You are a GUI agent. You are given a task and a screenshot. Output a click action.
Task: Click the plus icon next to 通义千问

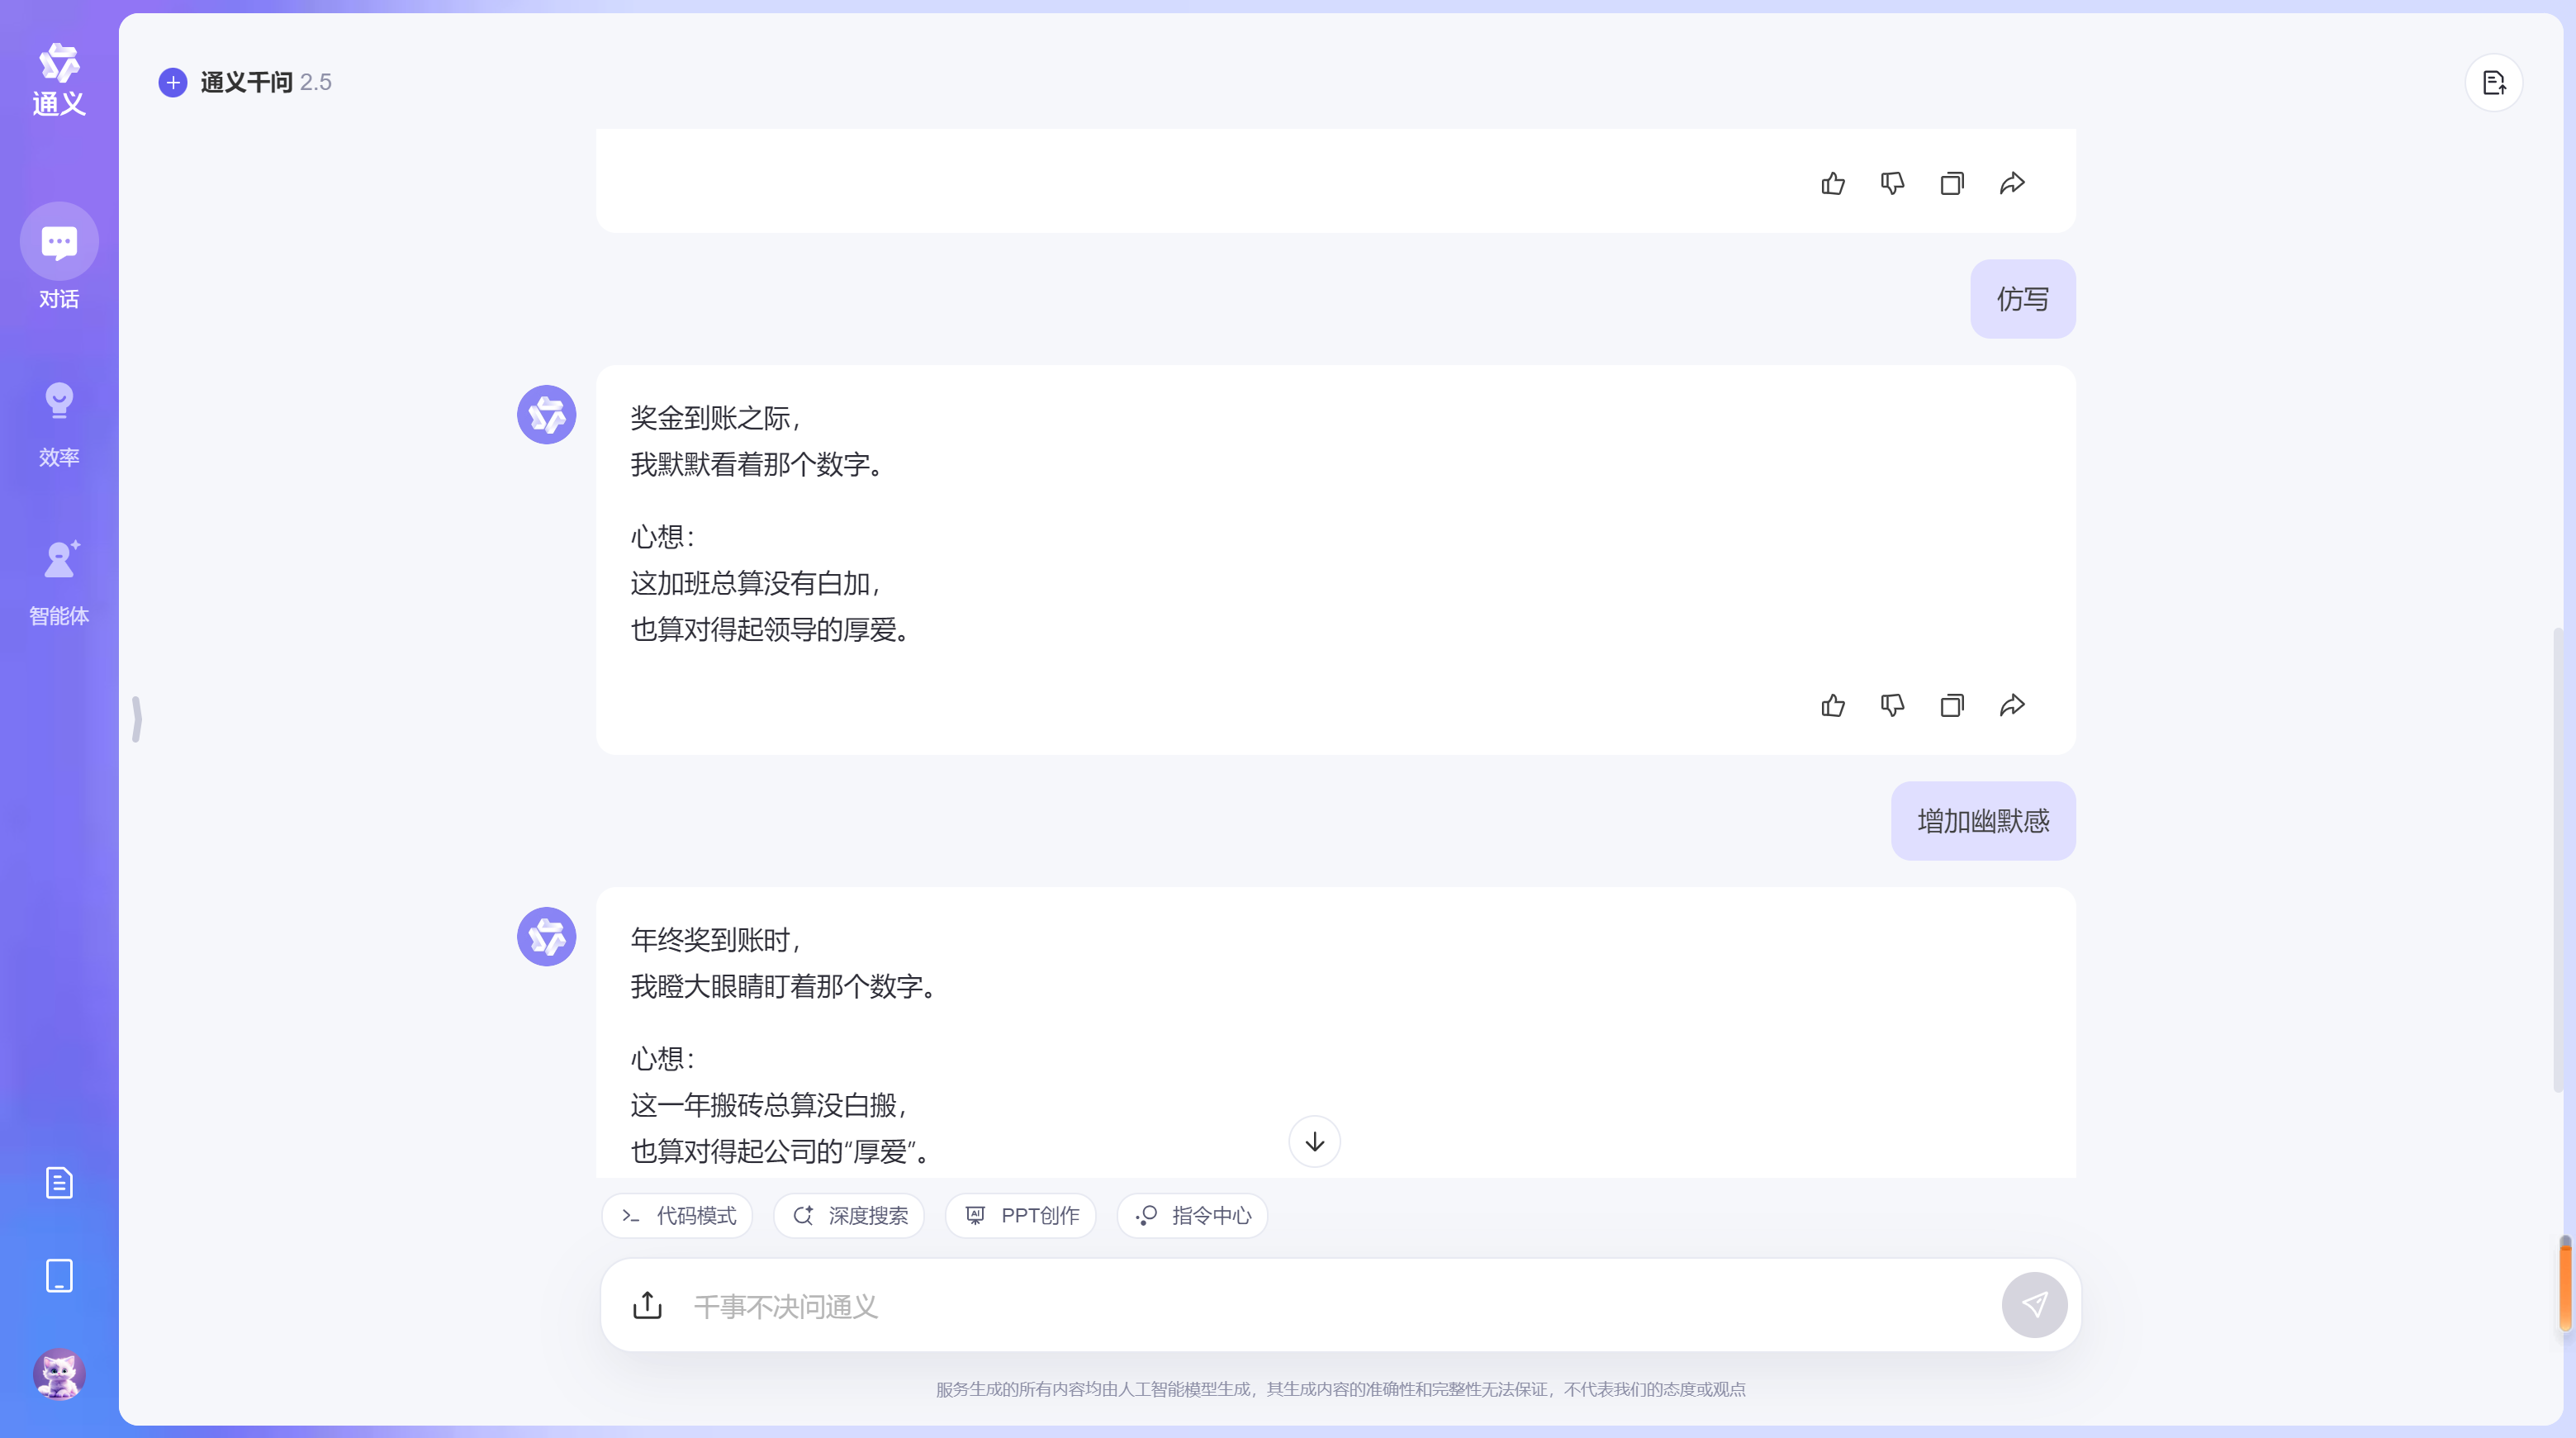pyautogui.click(x=173, y=83)
